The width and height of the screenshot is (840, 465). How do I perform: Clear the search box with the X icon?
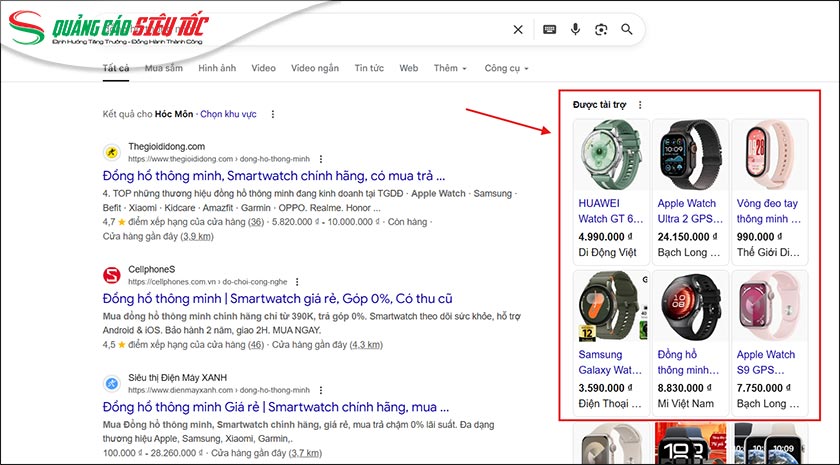click(518, 30)
